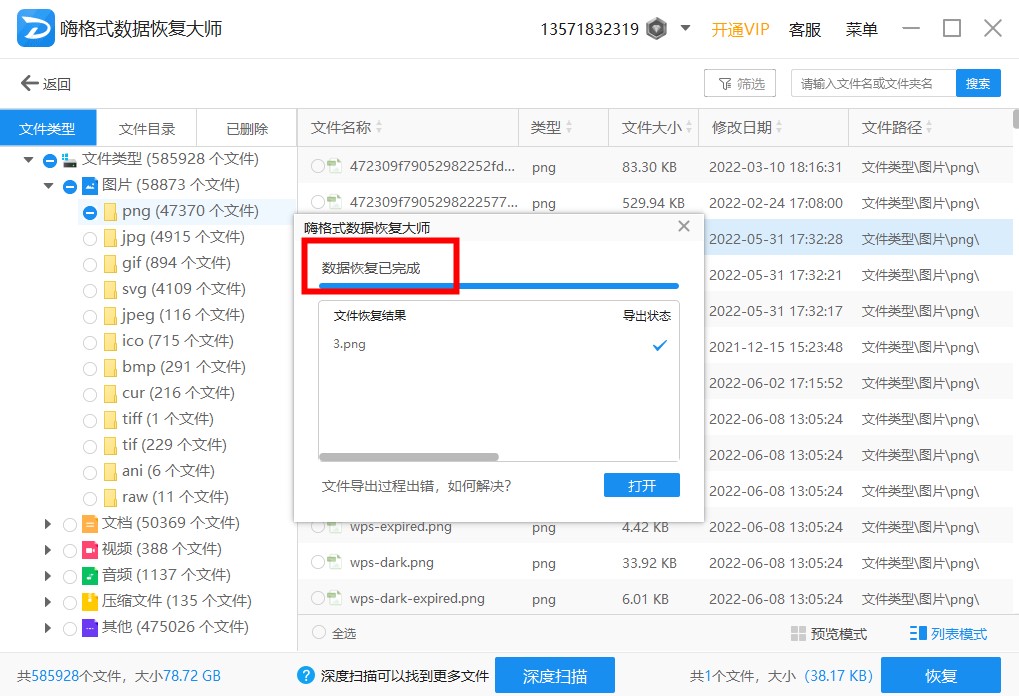1019x696 pixels.
Task: Expand the other files tree node
Action: pyautogui.click(x=47, y=628)
